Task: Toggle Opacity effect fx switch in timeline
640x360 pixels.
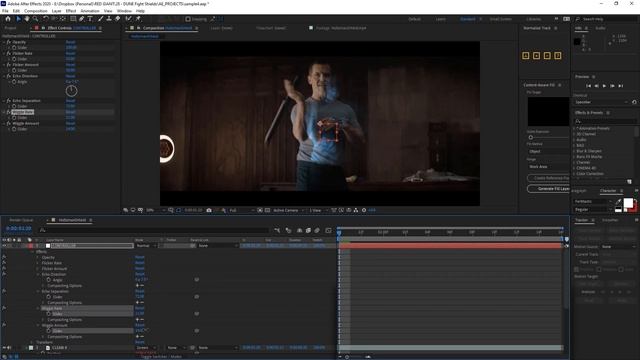Action: [x=4, y=258]
